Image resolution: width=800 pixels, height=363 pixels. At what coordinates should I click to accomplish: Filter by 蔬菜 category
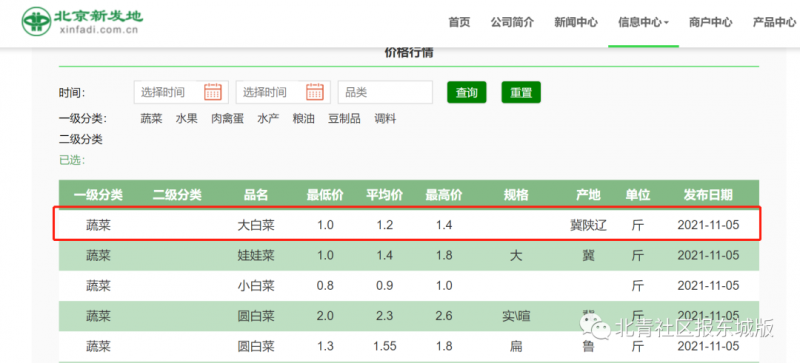click(152, 119)
